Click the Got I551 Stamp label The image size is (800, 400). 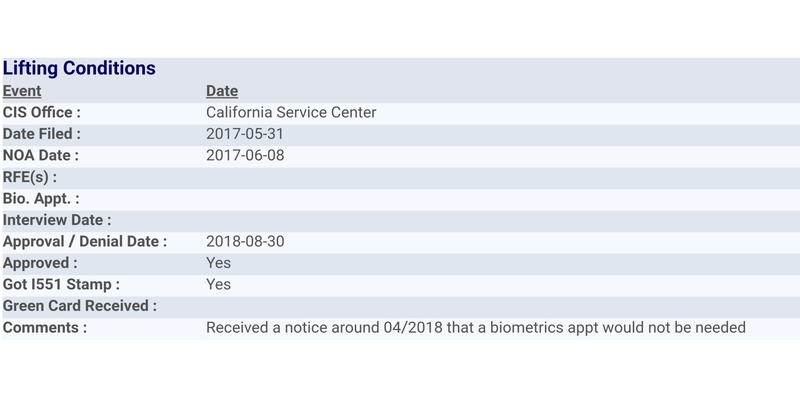61,284
